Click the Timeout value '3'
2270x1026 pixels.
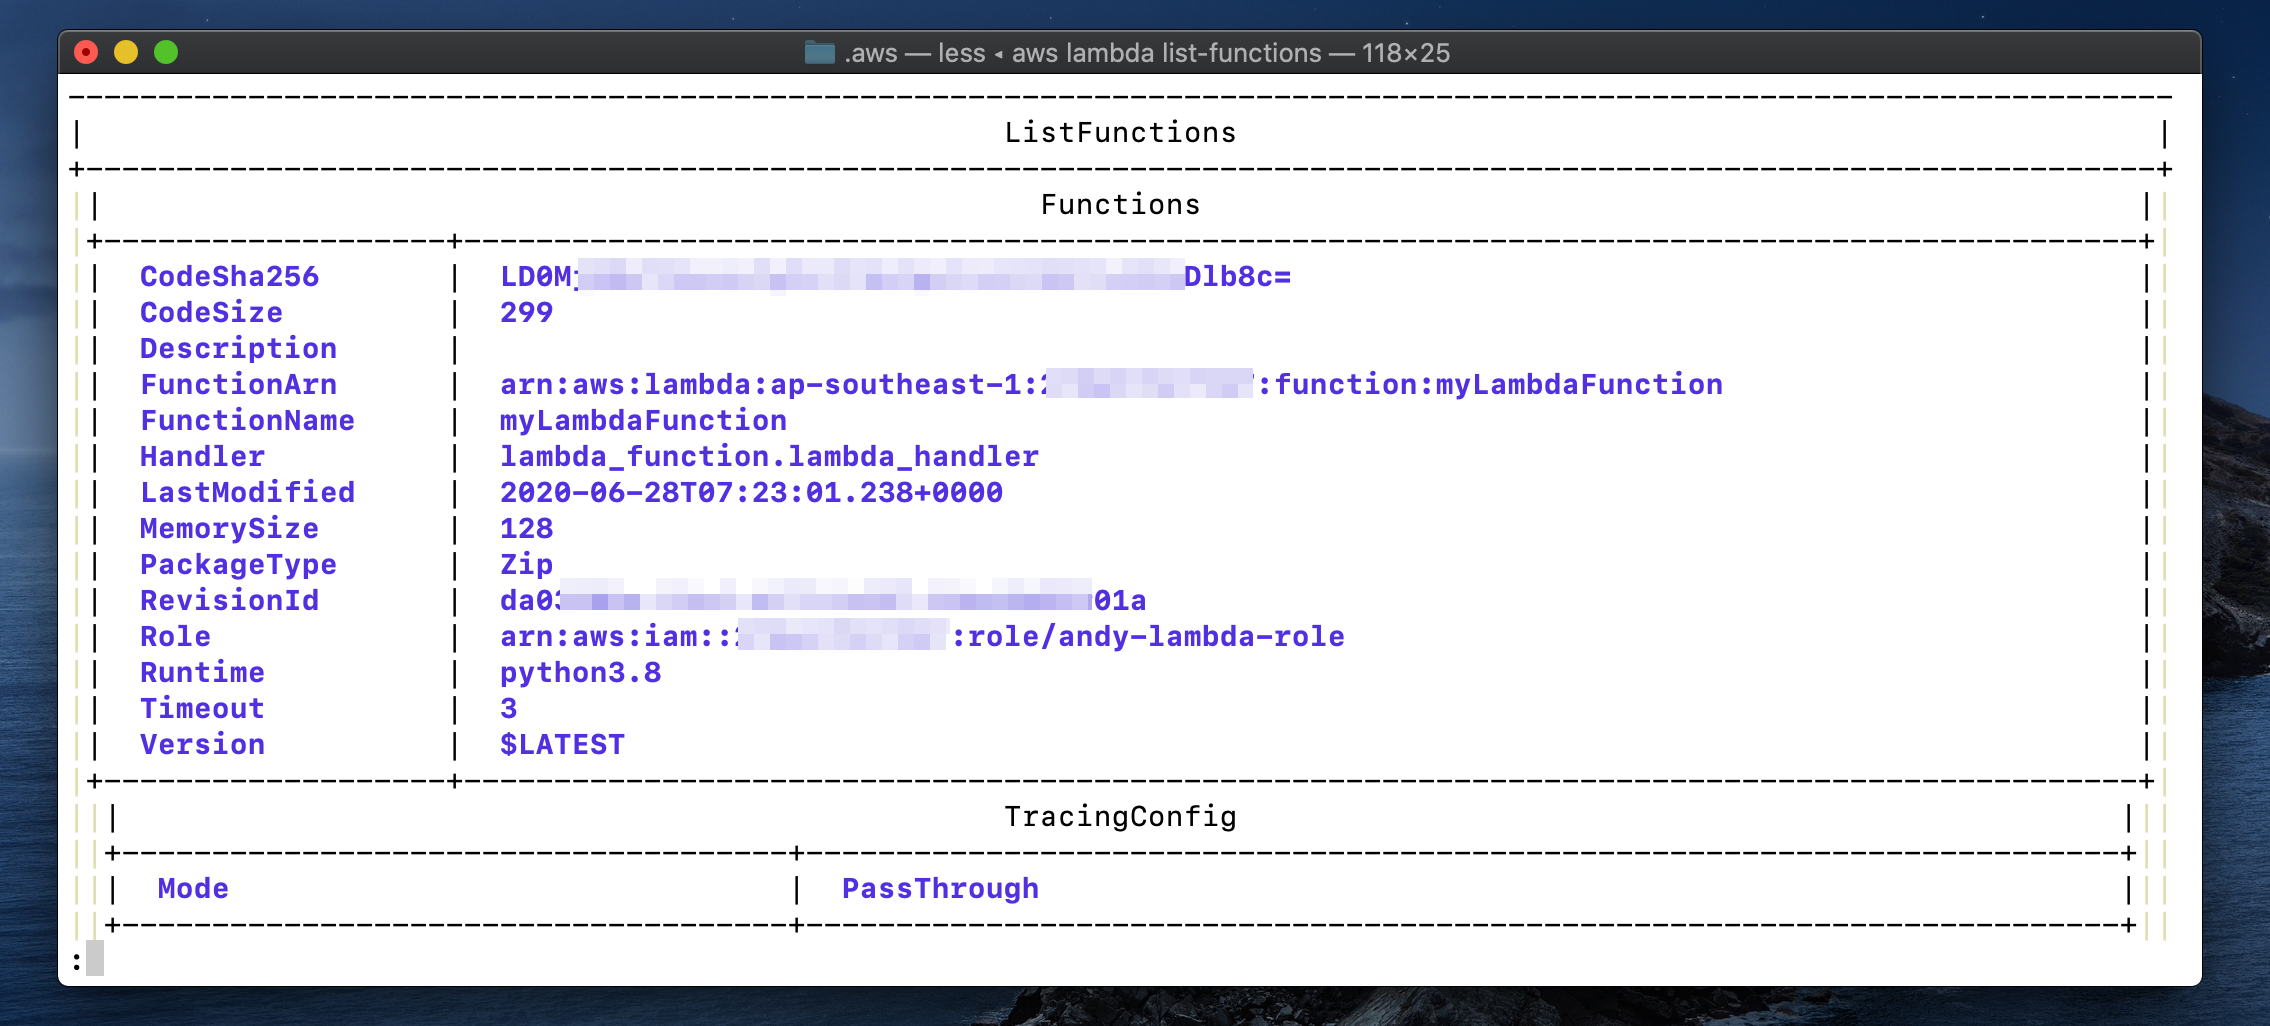point(508,709)
